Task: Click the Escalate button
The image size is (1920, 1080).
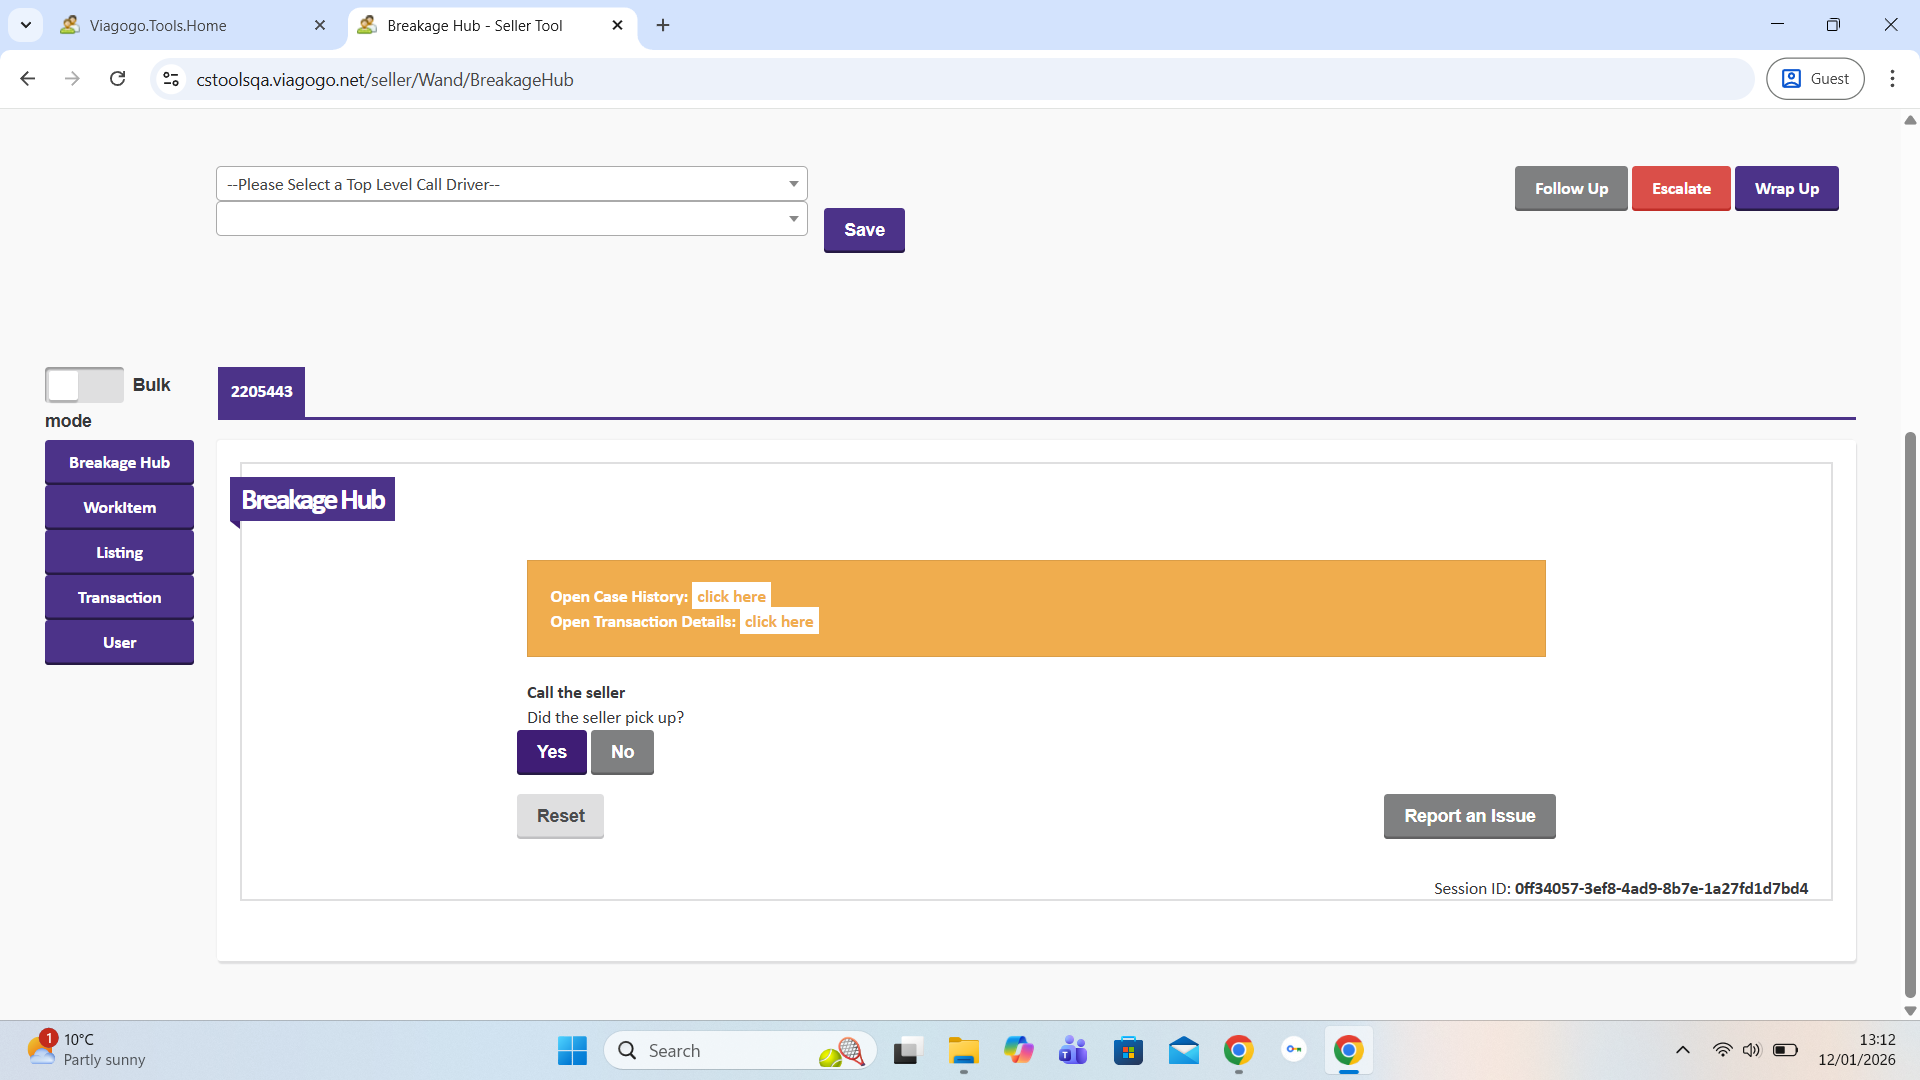Action: (1680, 188)
